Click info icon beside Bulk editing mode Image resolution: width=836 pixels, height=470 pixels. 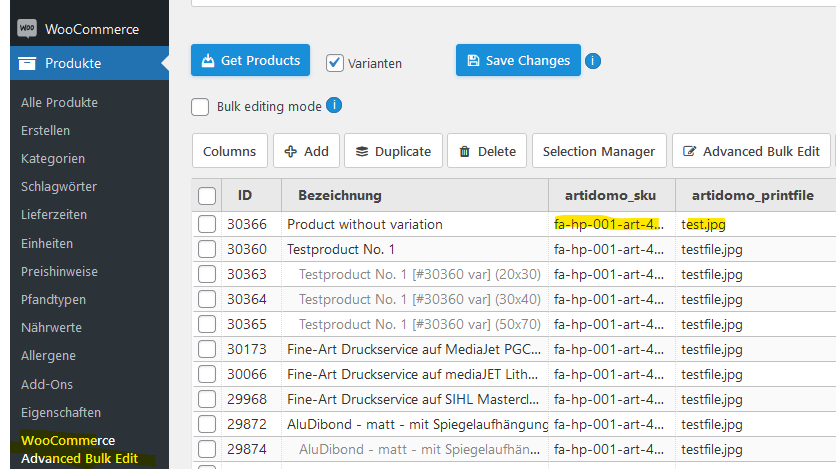click(x=334, y=106)
